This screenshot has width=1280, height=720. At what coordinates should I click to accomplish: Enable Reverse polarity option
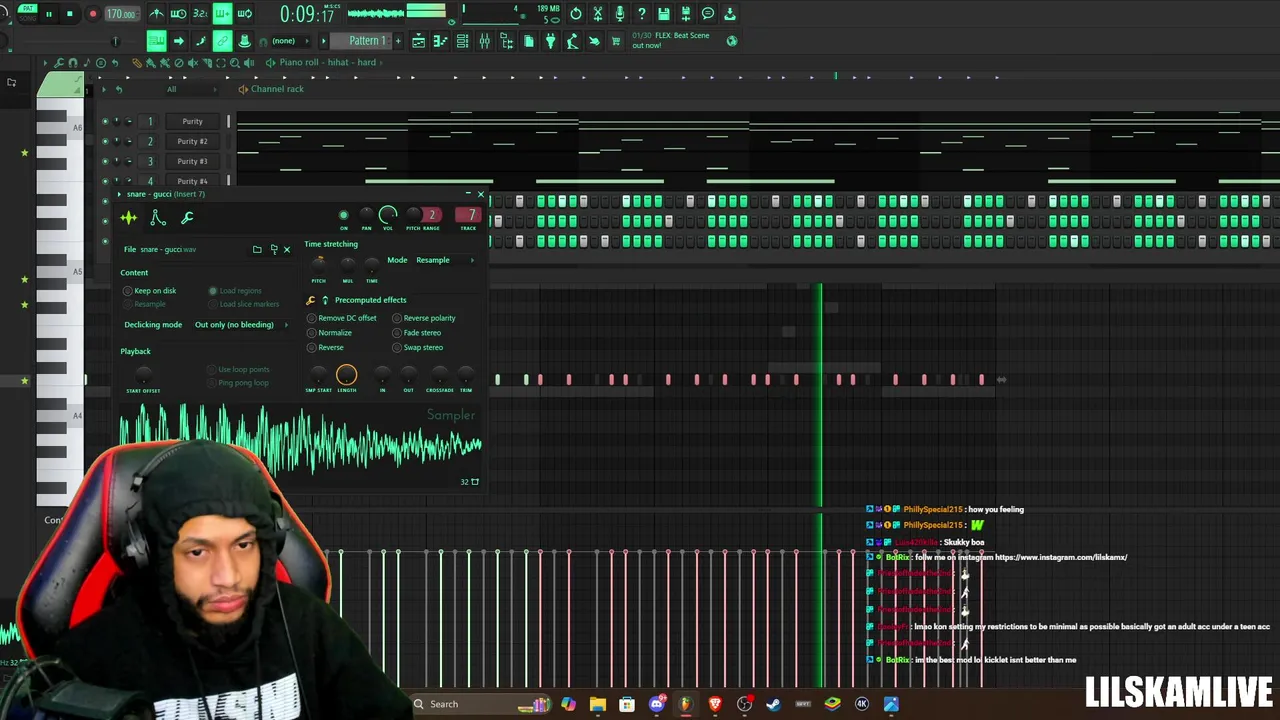pyautogui.click(x=424, y=318)
